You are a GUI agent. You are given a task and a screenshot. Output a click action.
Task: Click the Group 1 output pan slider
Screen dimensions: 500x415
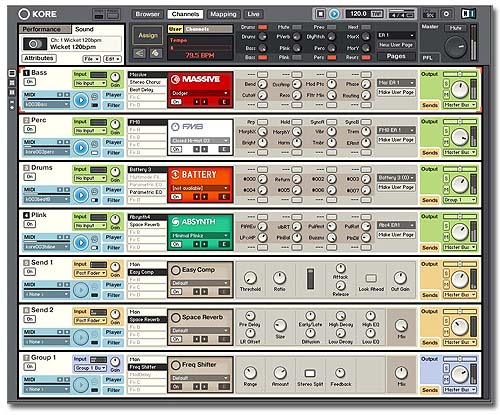460,359
